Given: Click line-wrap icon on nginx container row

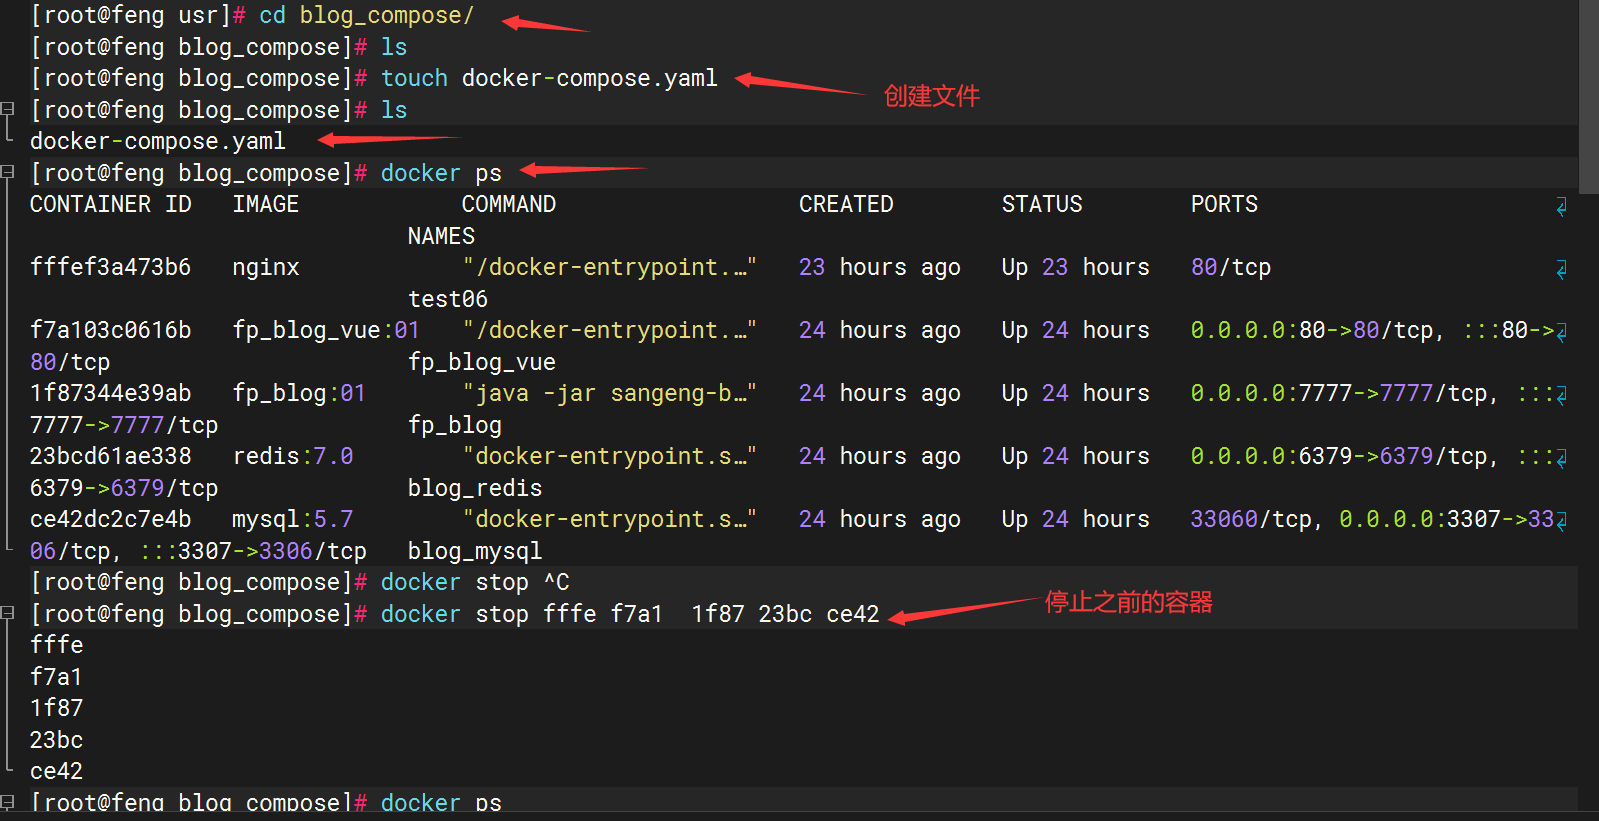Looking at the screenshot, I should pyautogui.click(x=1561, y=269).
